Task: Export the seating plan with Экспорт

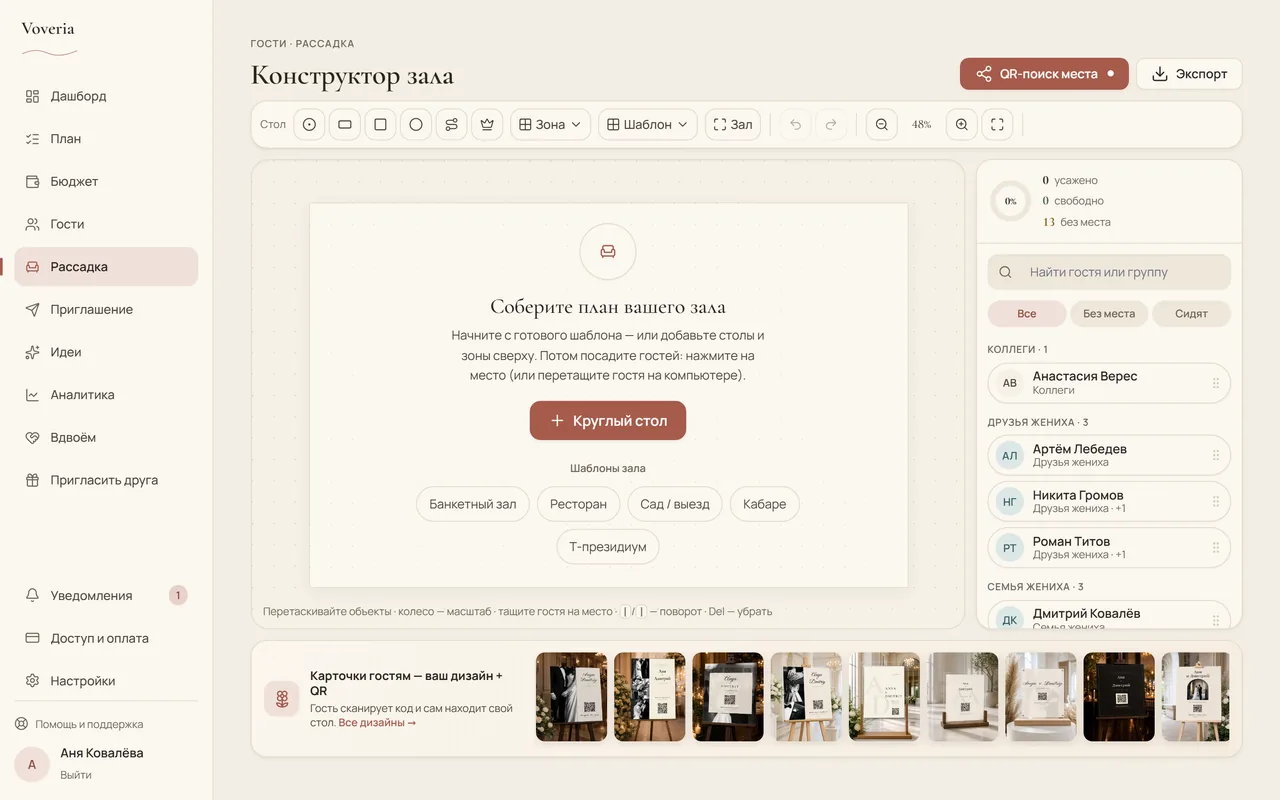Action: pos(1189,74)
